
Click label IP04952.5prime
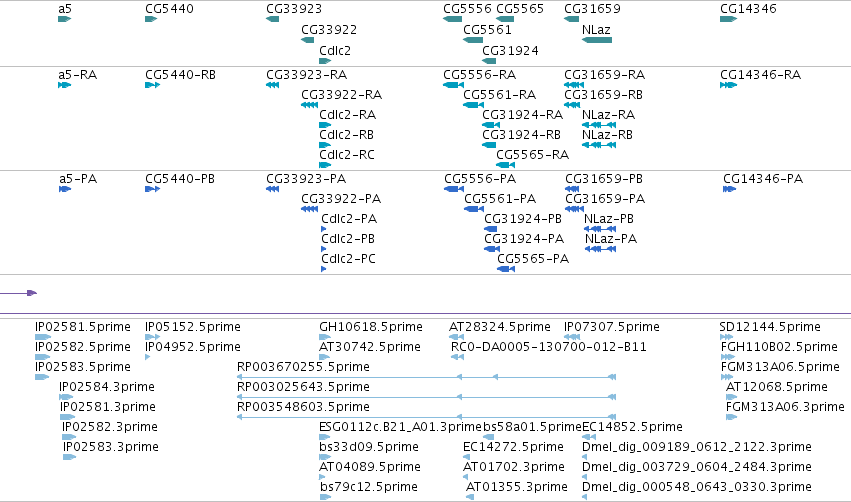coord(192,347)
